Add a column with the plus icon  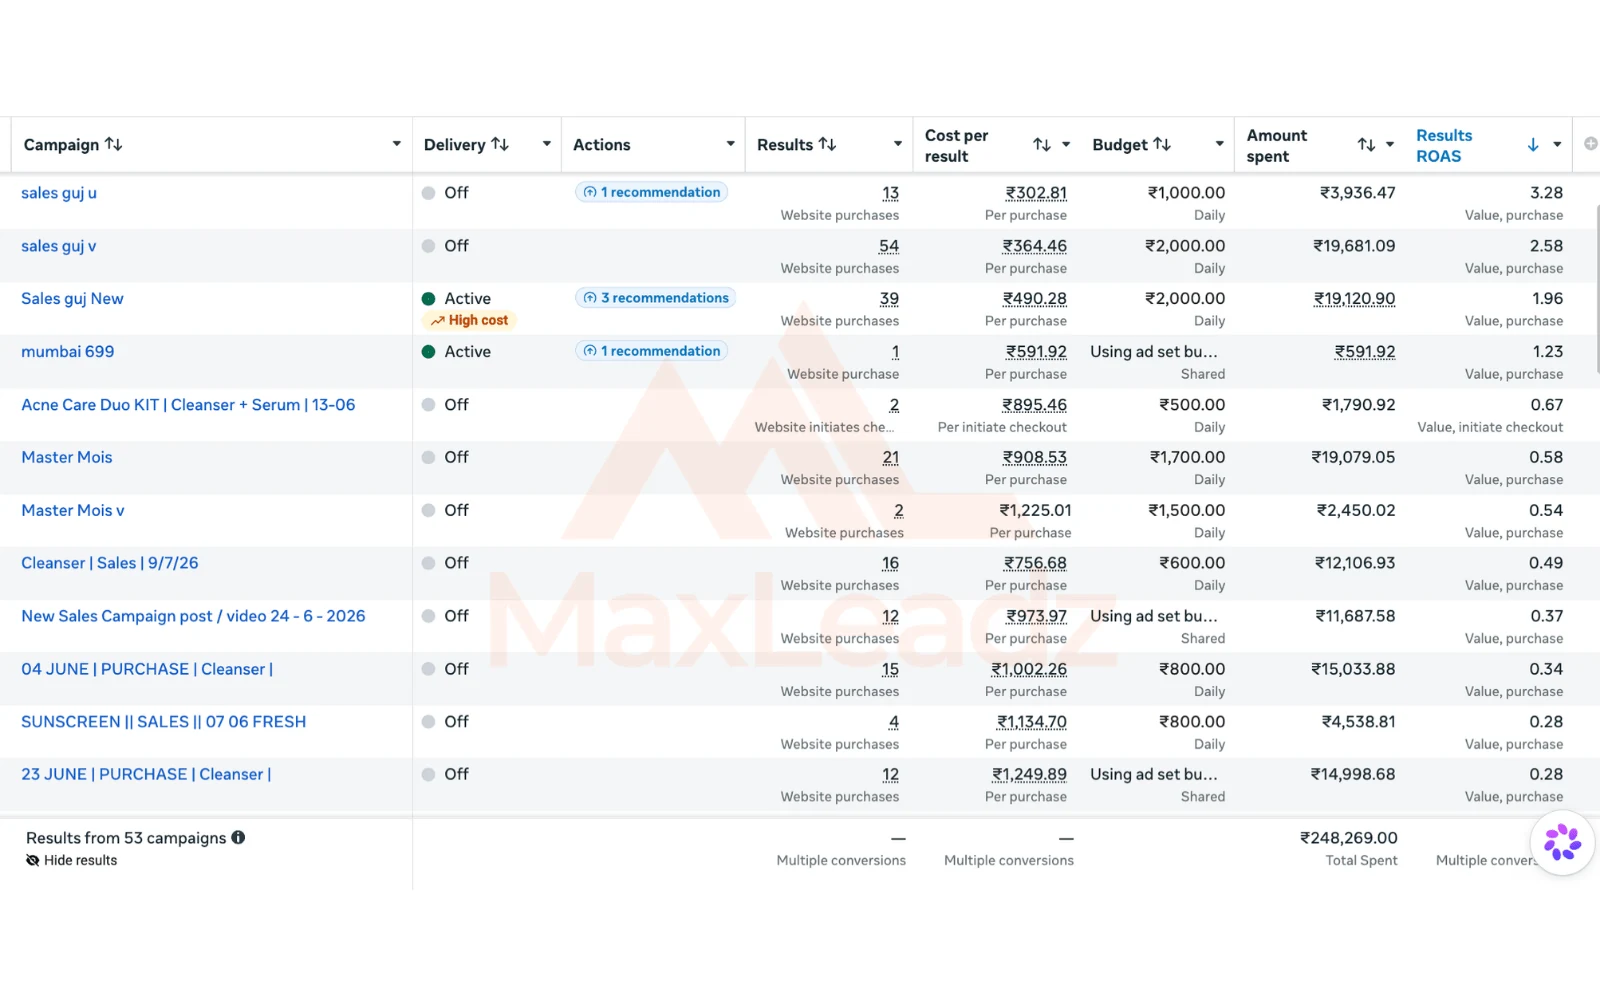[x=1590, y=144]
